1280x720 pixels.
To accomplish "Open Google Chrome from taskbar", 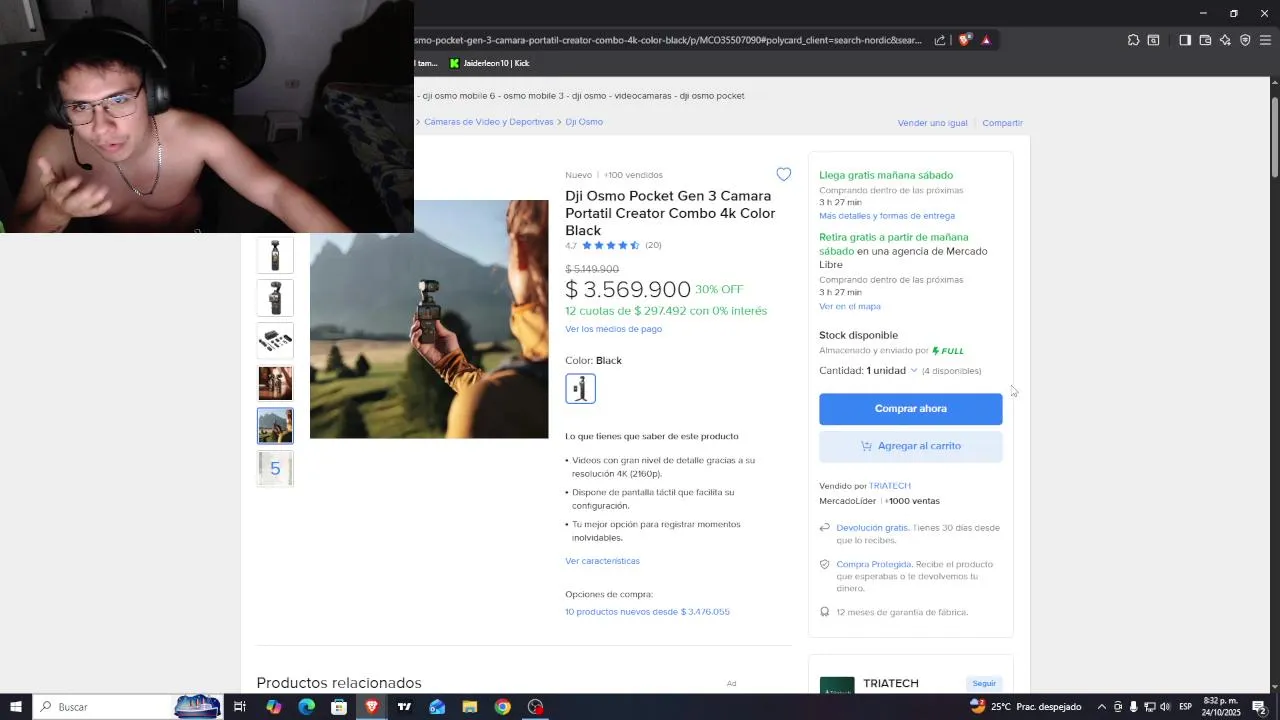I will pos(502,707).
